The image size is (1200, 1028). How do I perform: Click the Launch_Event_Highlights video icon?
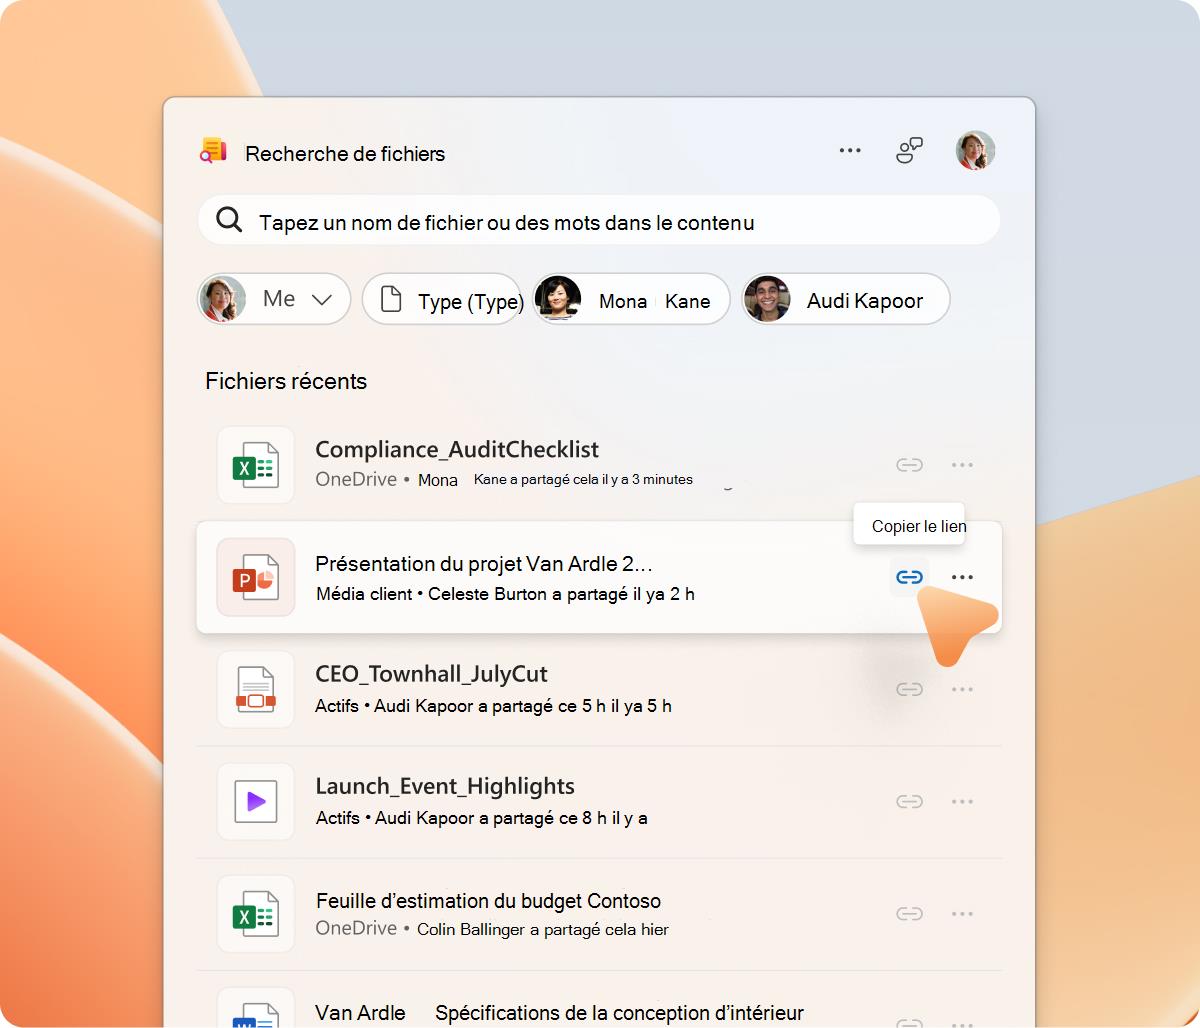tap(256, 801)
